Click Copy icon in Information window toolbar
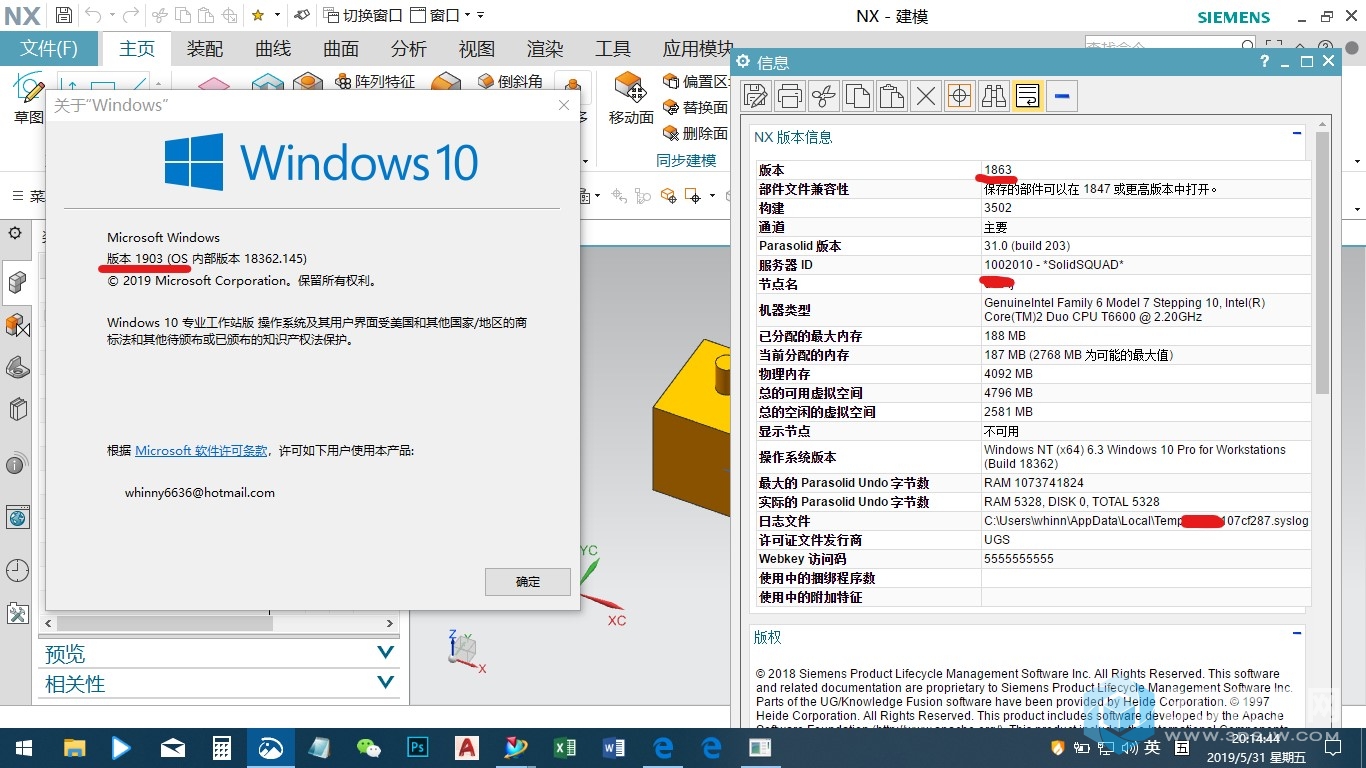The image size is (1366, 768). click(858, 96)
